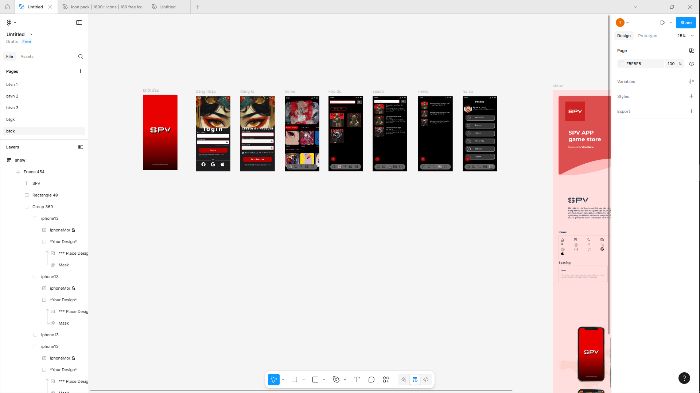
Task: Open the user avatar menu
Action: click(x=620, y=22)
